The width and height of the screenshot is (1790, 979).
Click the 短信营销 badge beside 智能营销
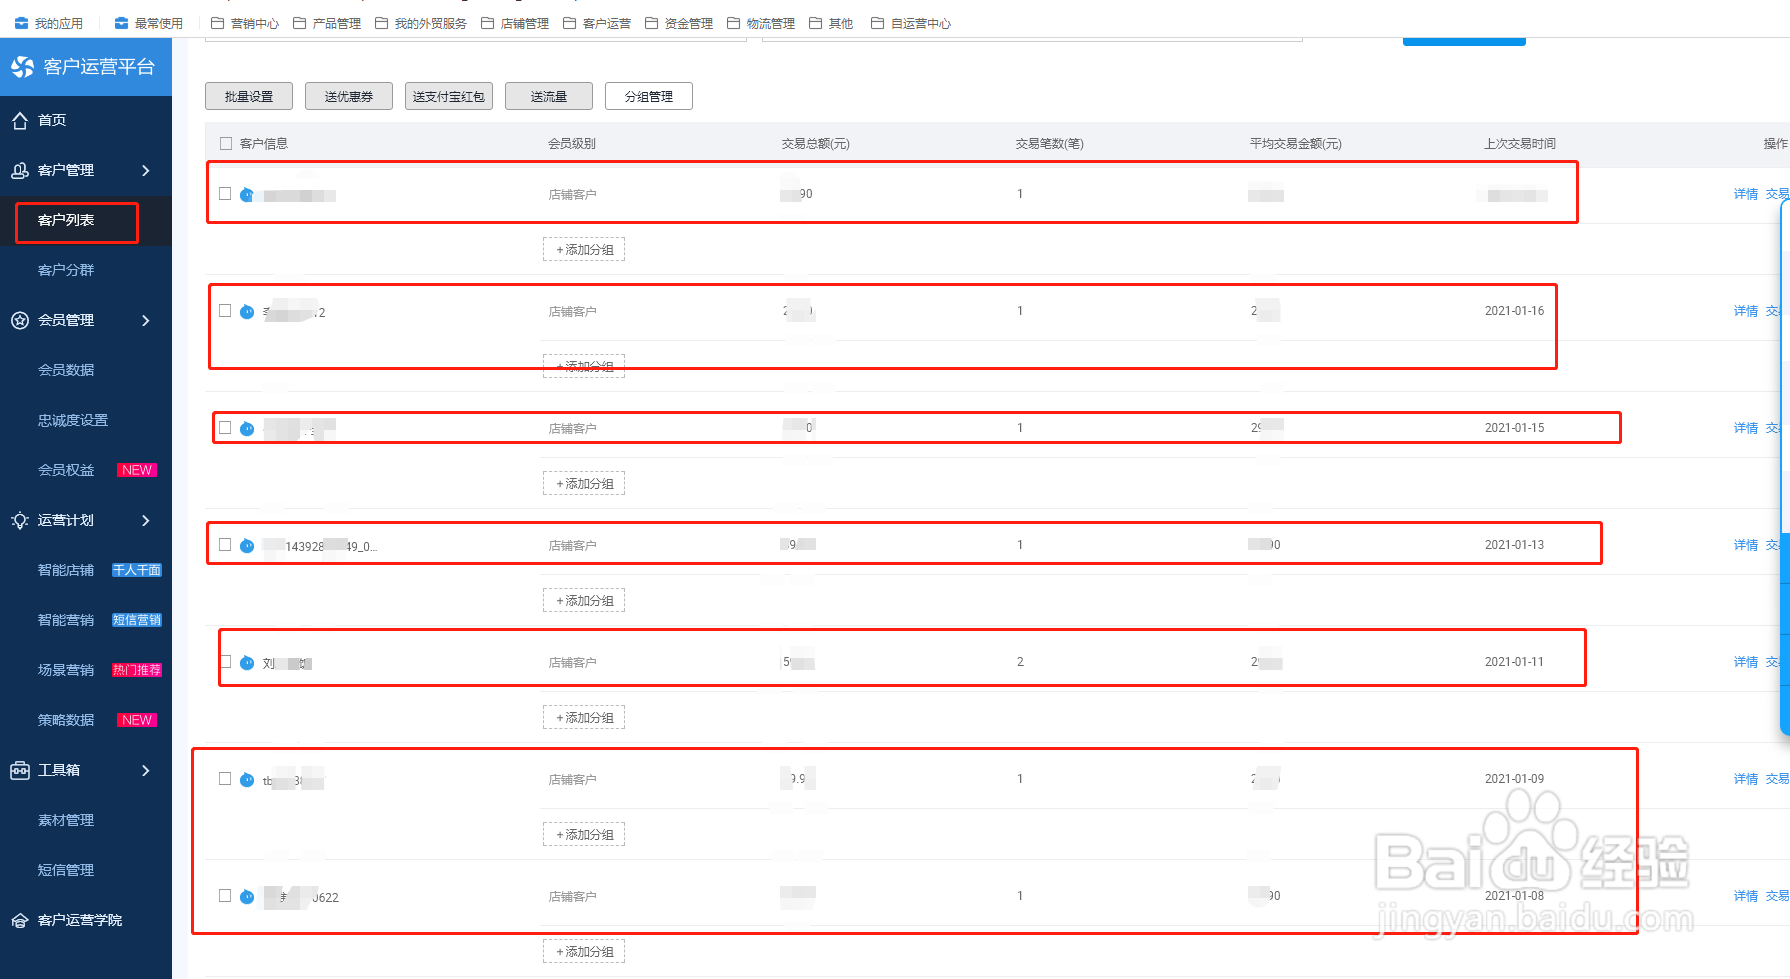(x=137, y=620)
